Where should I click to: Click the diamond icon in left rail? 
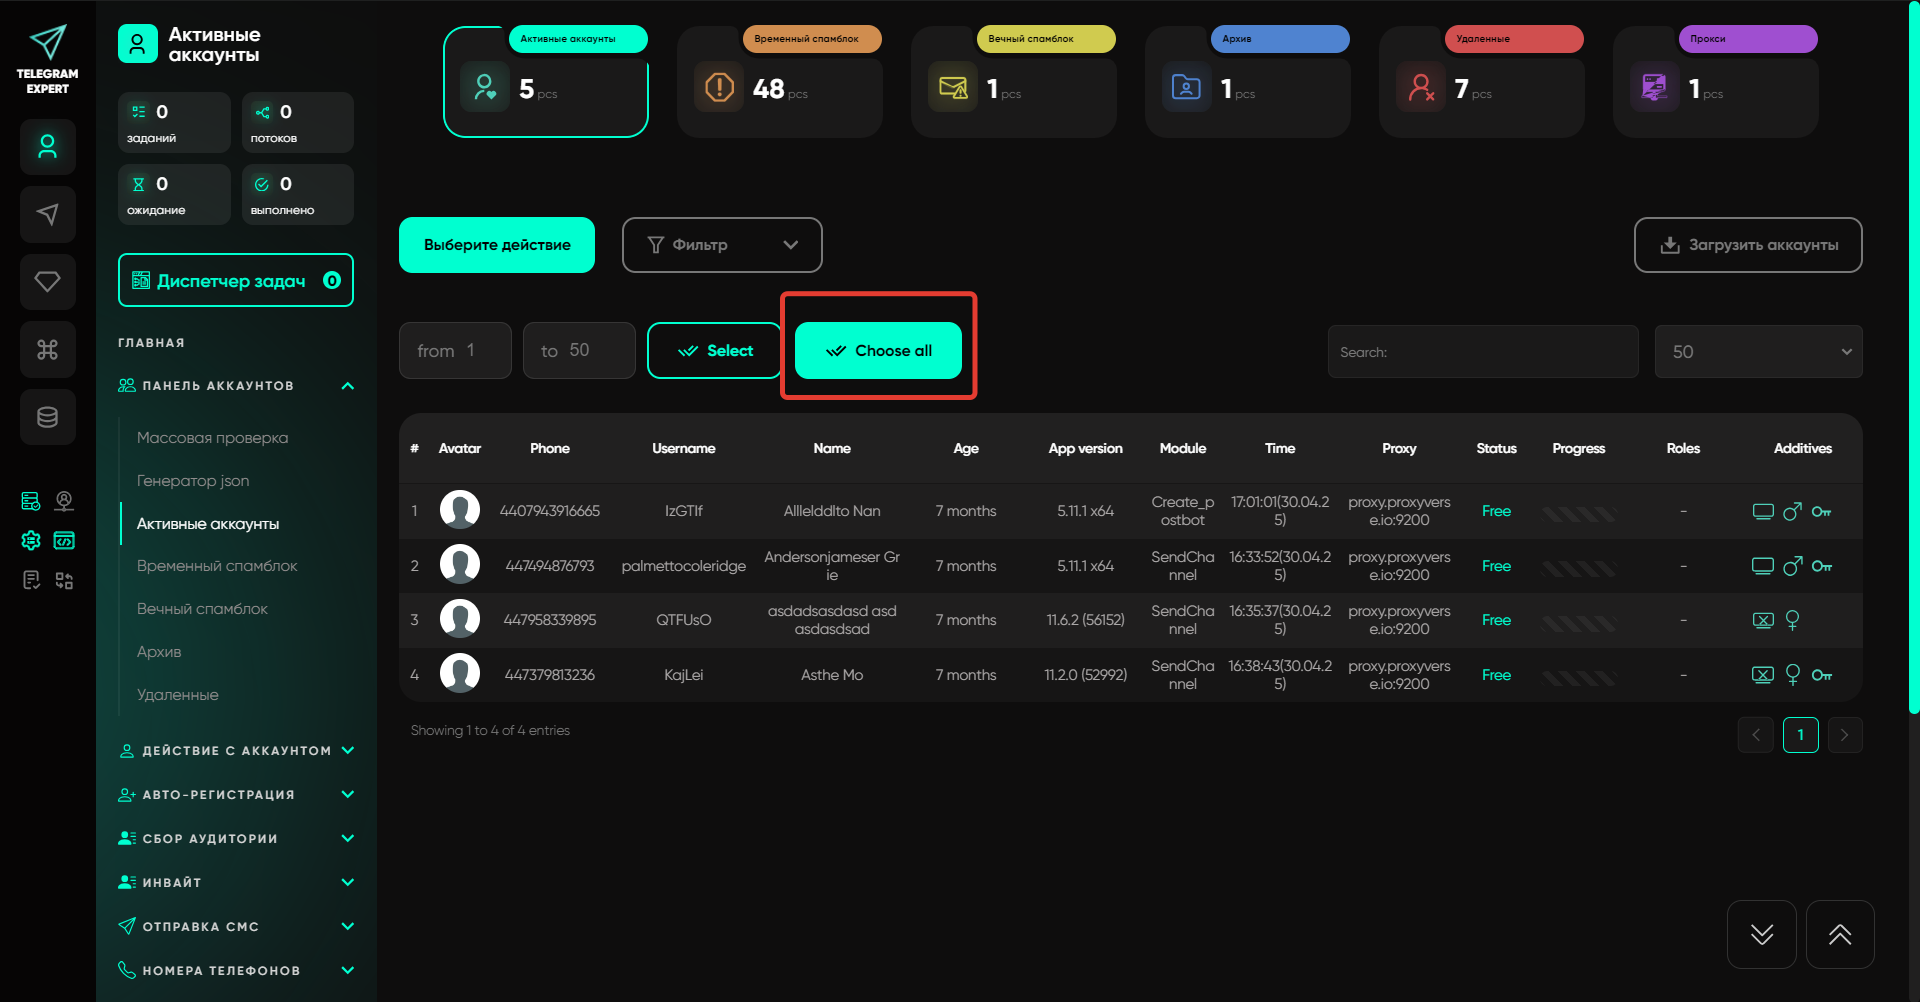[47, 282]
